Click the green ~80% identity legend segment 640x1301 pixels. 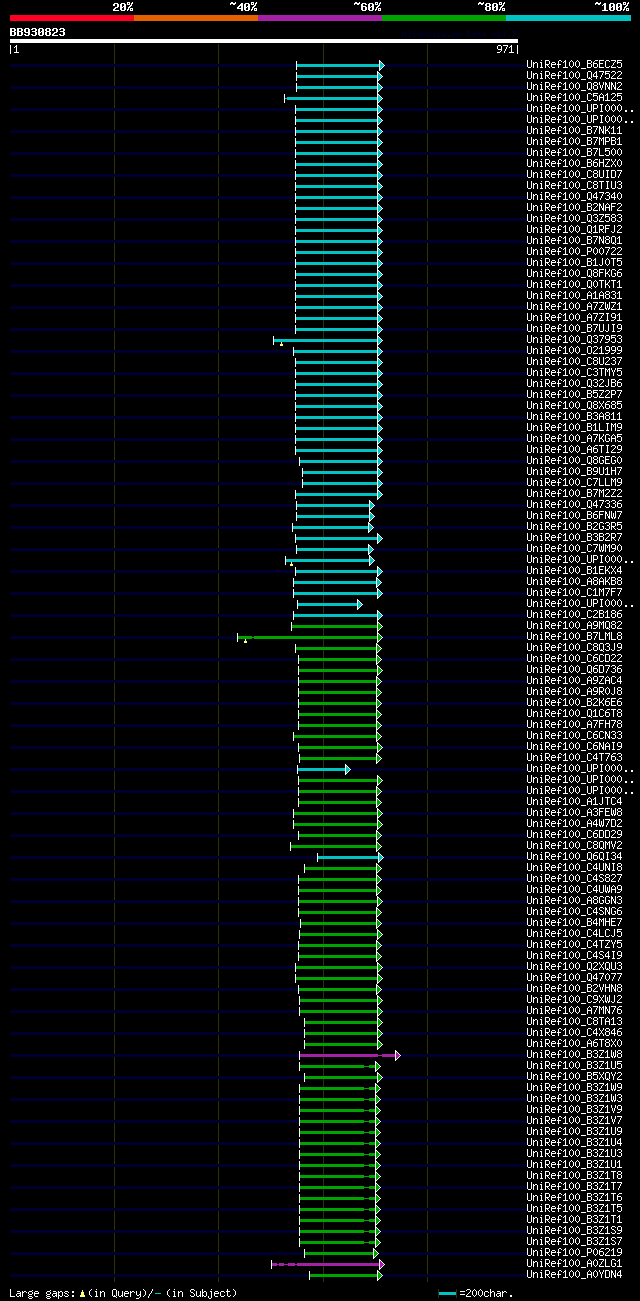pos(444,17)
